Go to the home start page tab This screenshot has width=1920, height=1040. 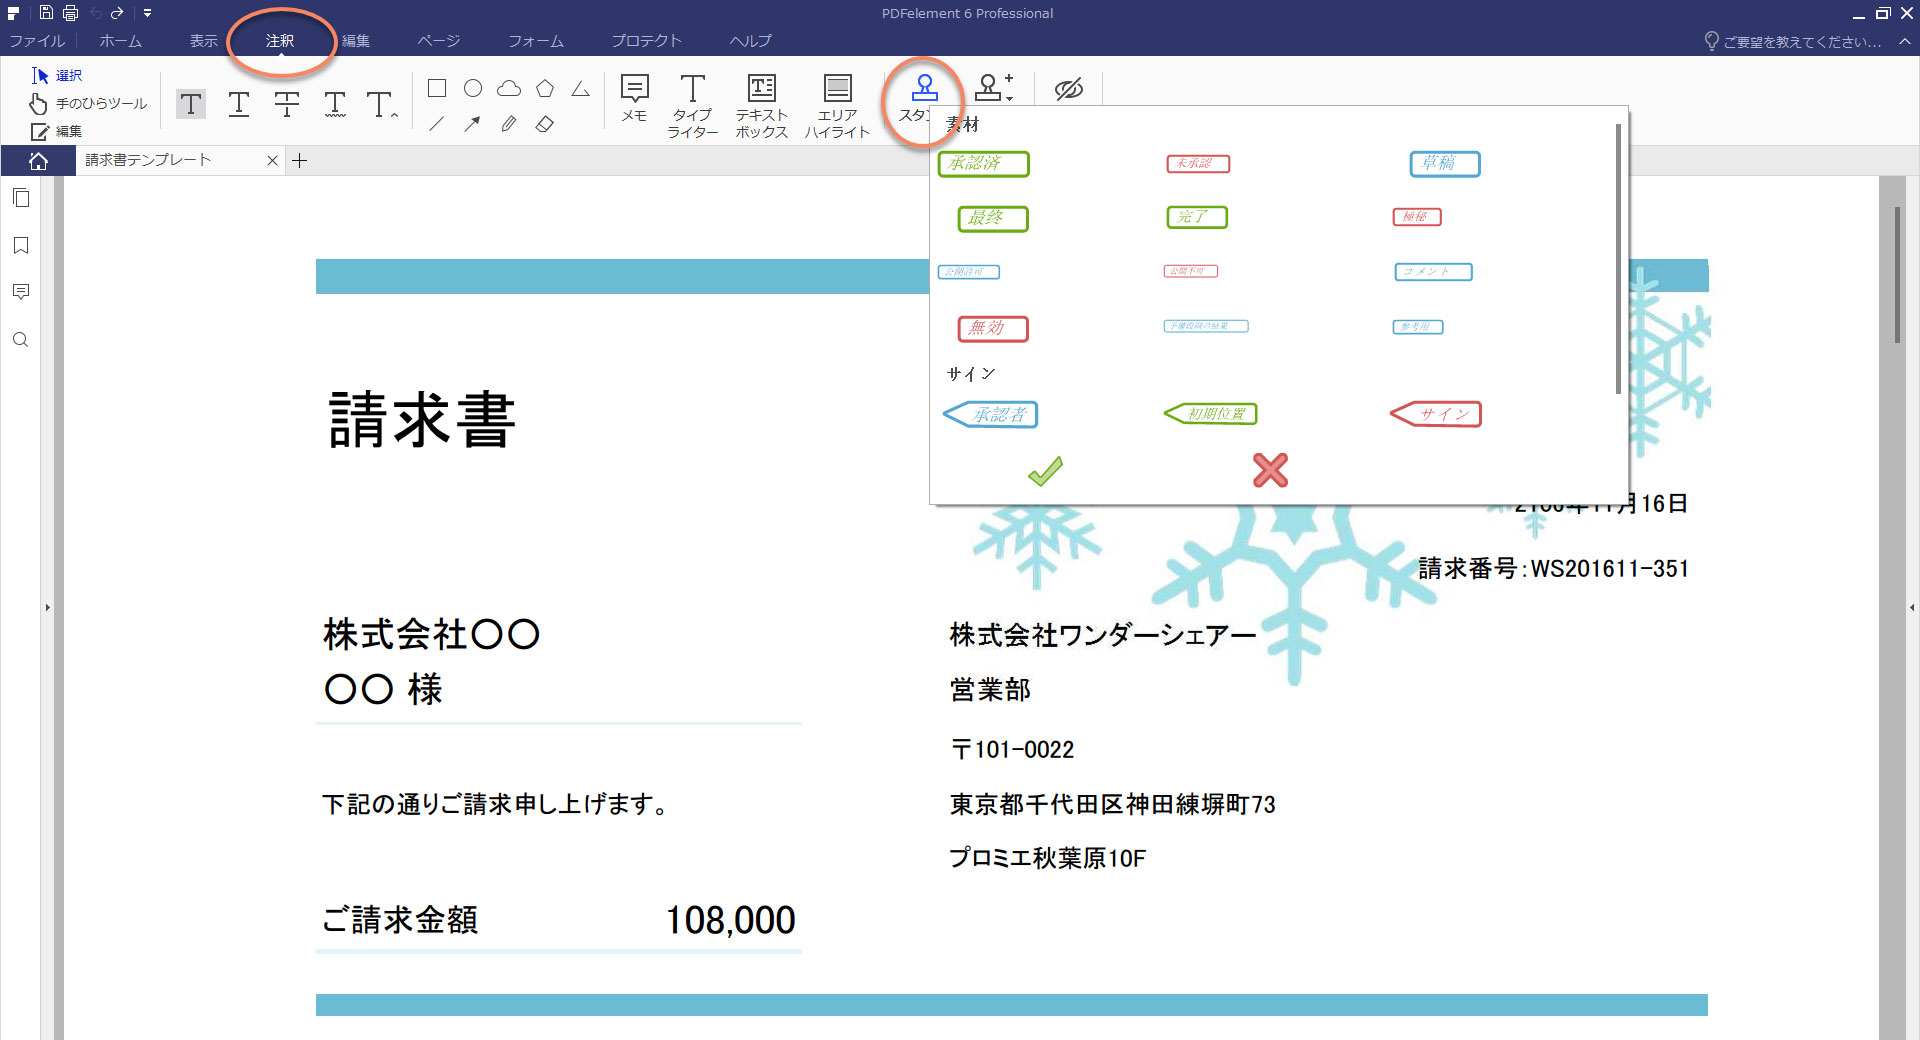38,161
